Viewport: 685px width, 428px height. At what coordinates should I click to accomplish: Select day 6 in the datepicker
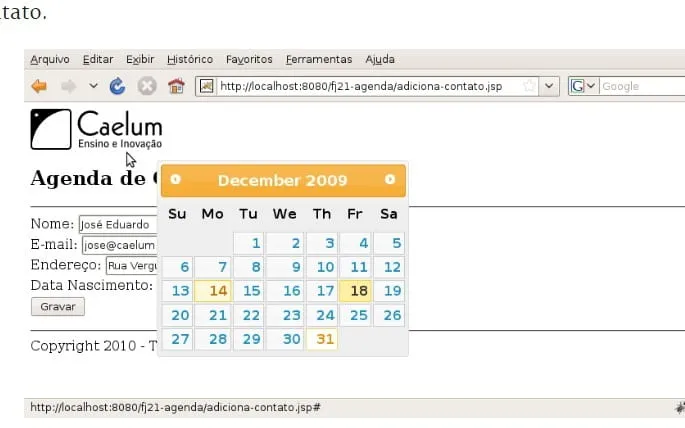pos(177,267)
